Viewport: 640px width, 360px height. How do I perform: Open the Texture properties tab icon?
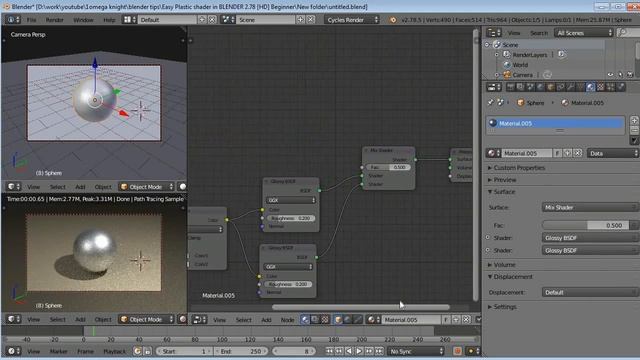600,87
